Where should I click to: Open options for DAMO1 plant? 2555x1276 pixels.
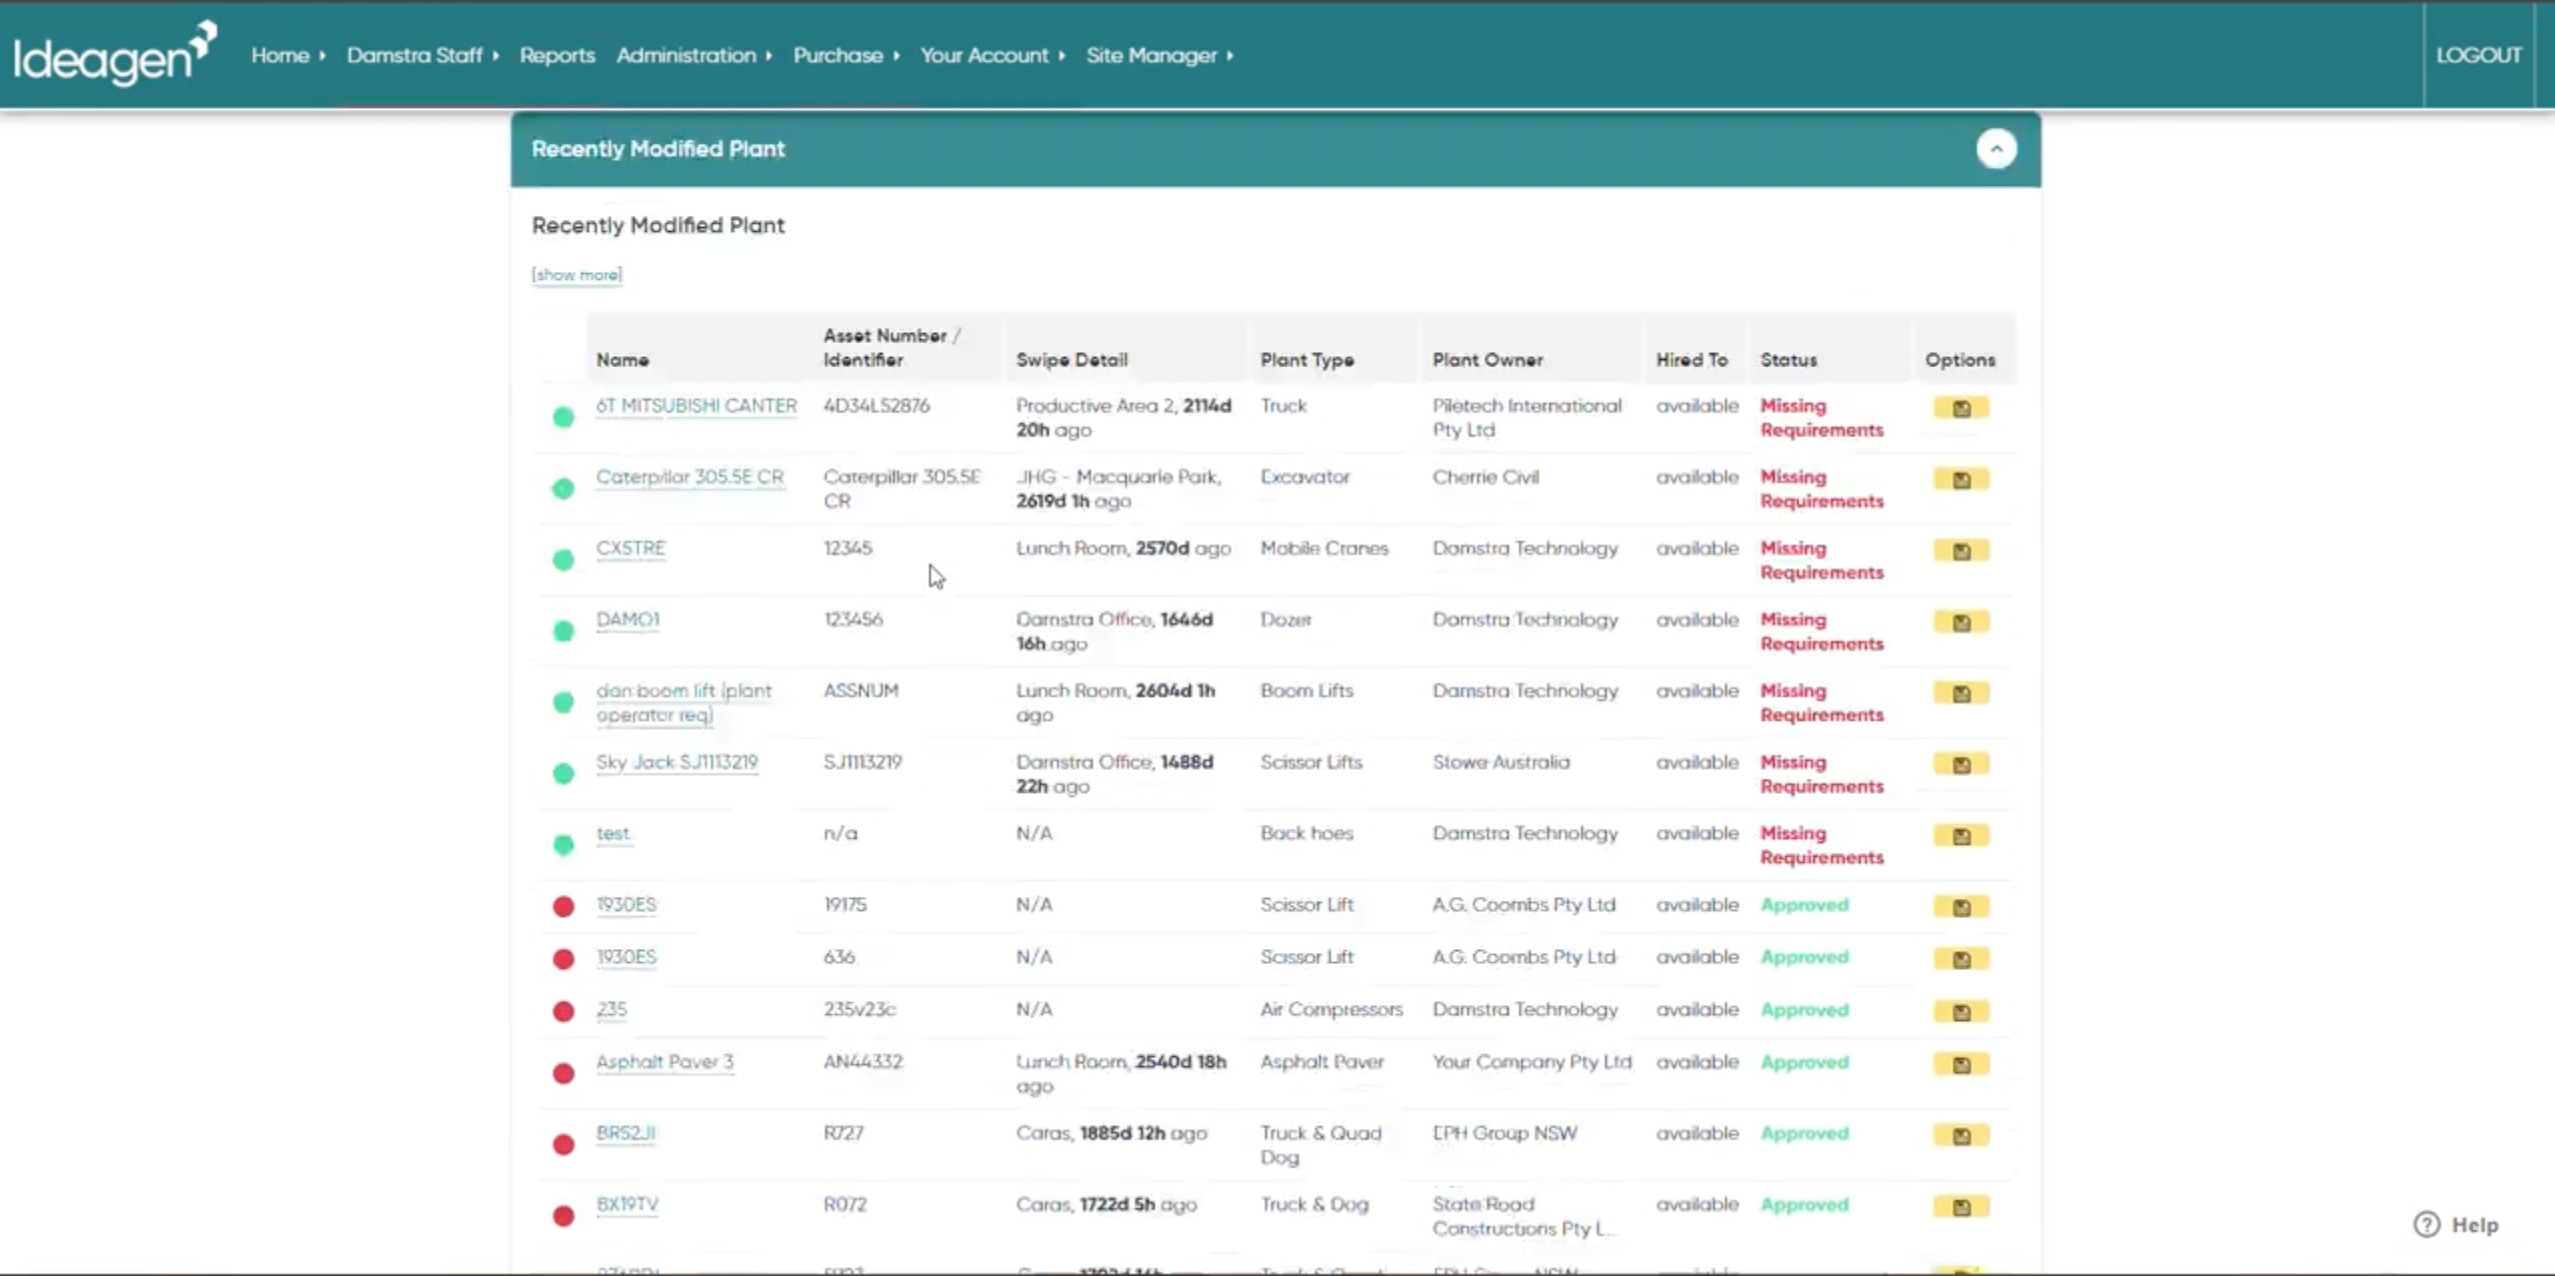pyautogui.click(x=1960, y=622)
